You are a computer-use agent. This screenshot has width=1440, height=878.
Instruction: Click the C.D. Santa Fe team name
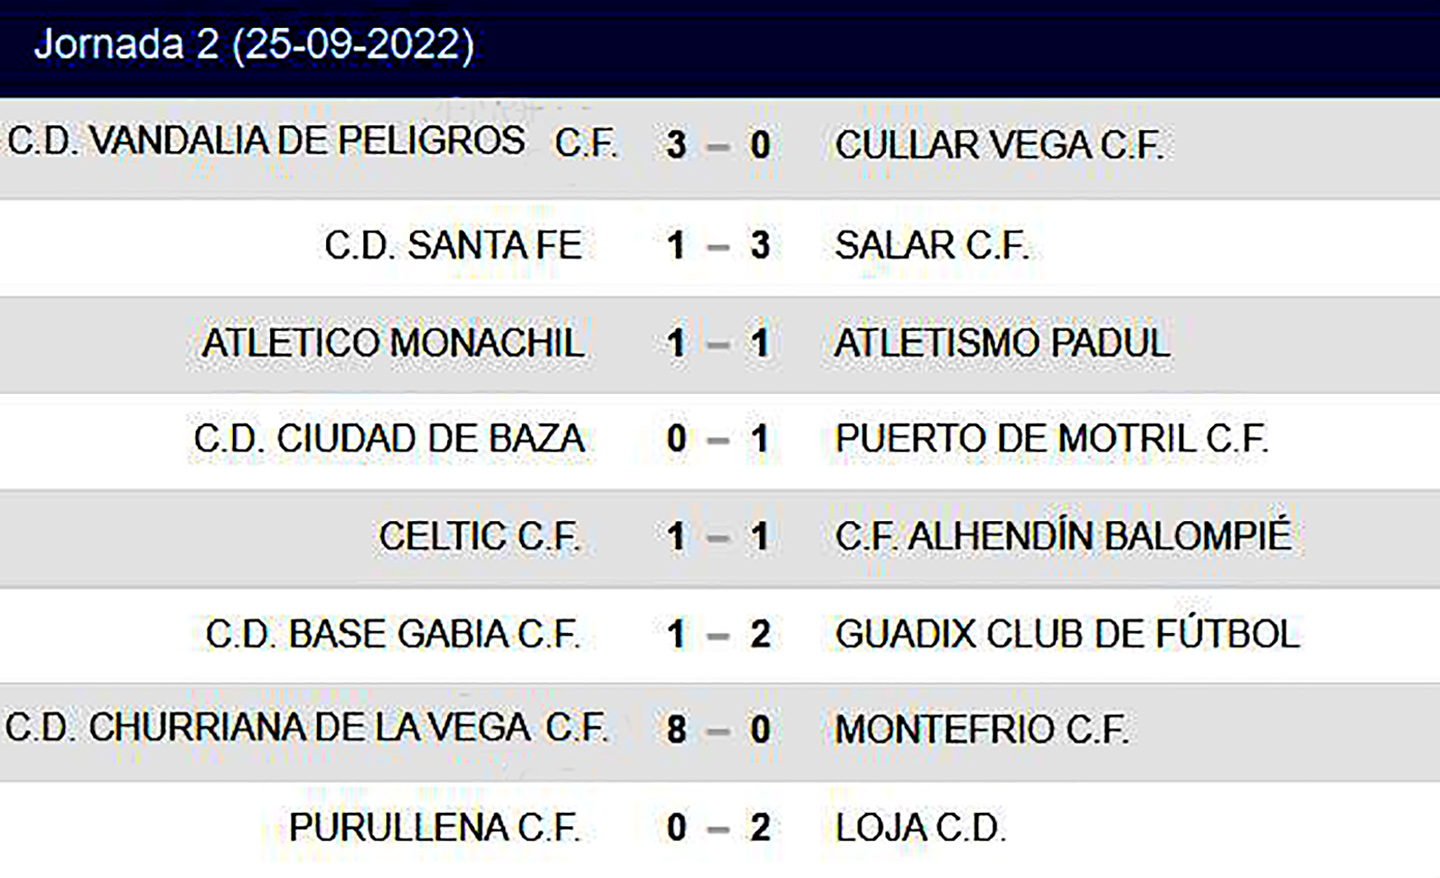(453, 246)
